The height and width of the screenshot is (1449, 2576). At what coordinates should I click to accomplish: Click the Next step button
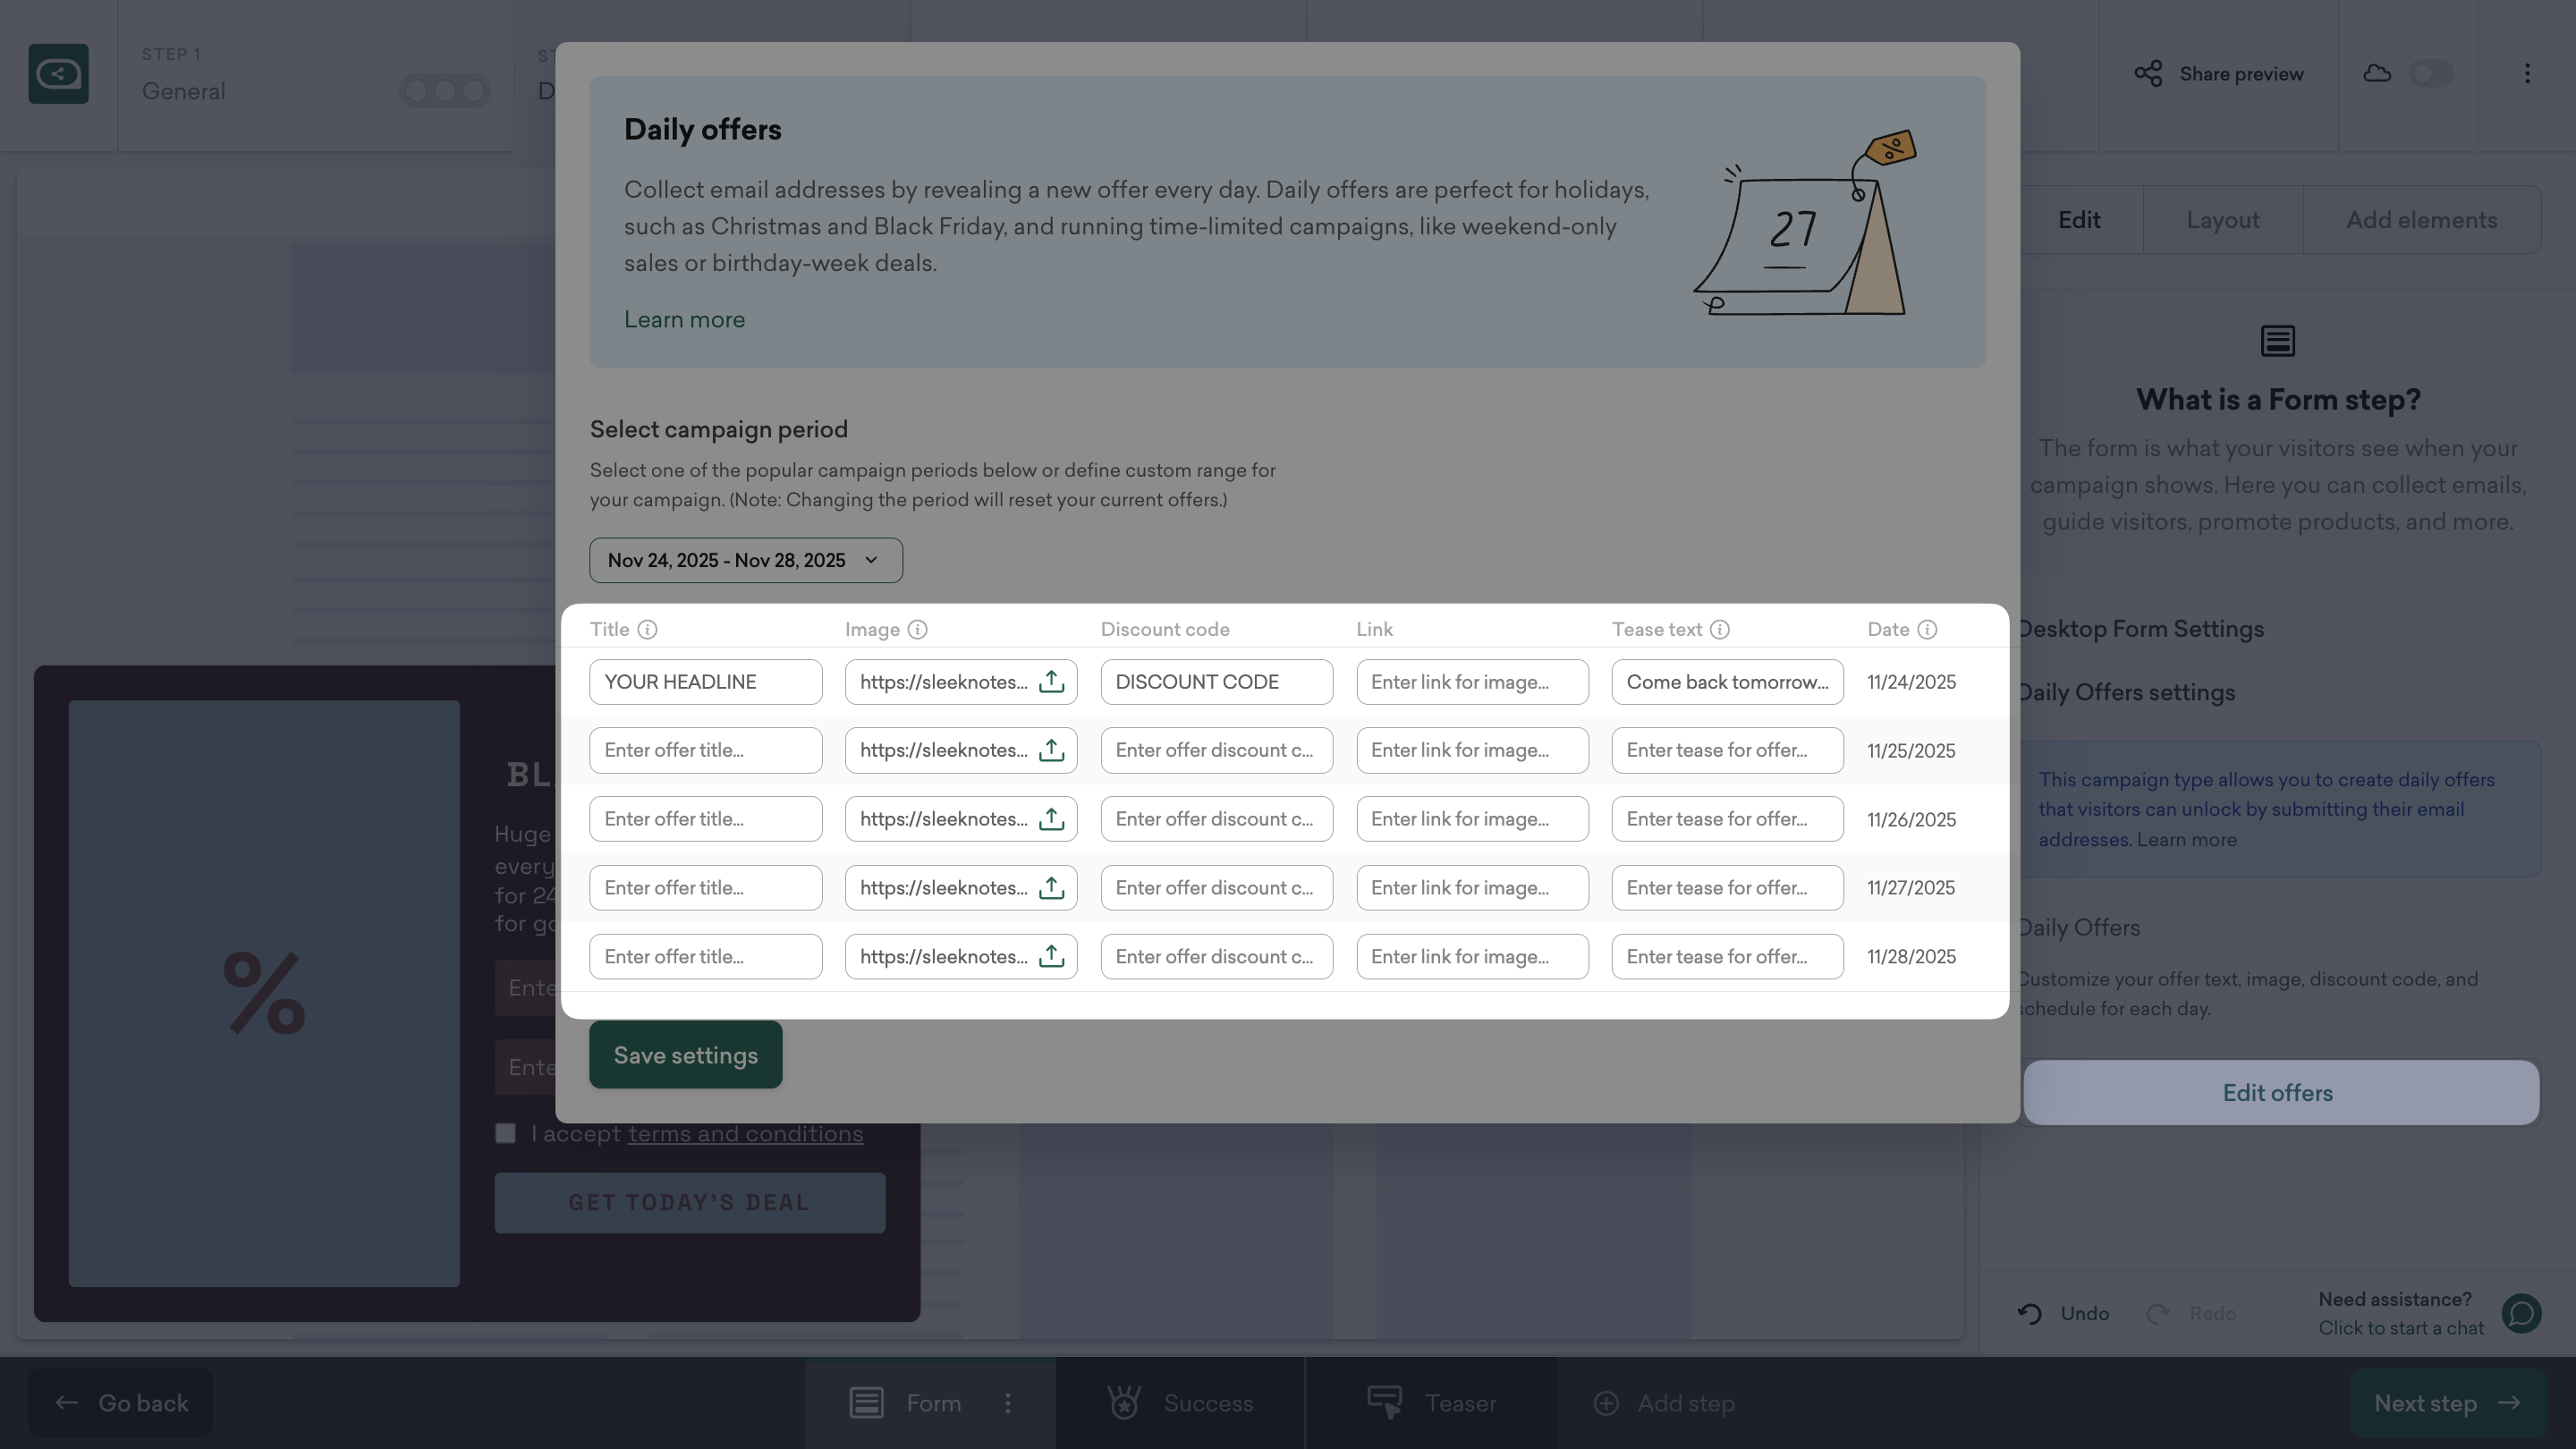[2447, 1403]
